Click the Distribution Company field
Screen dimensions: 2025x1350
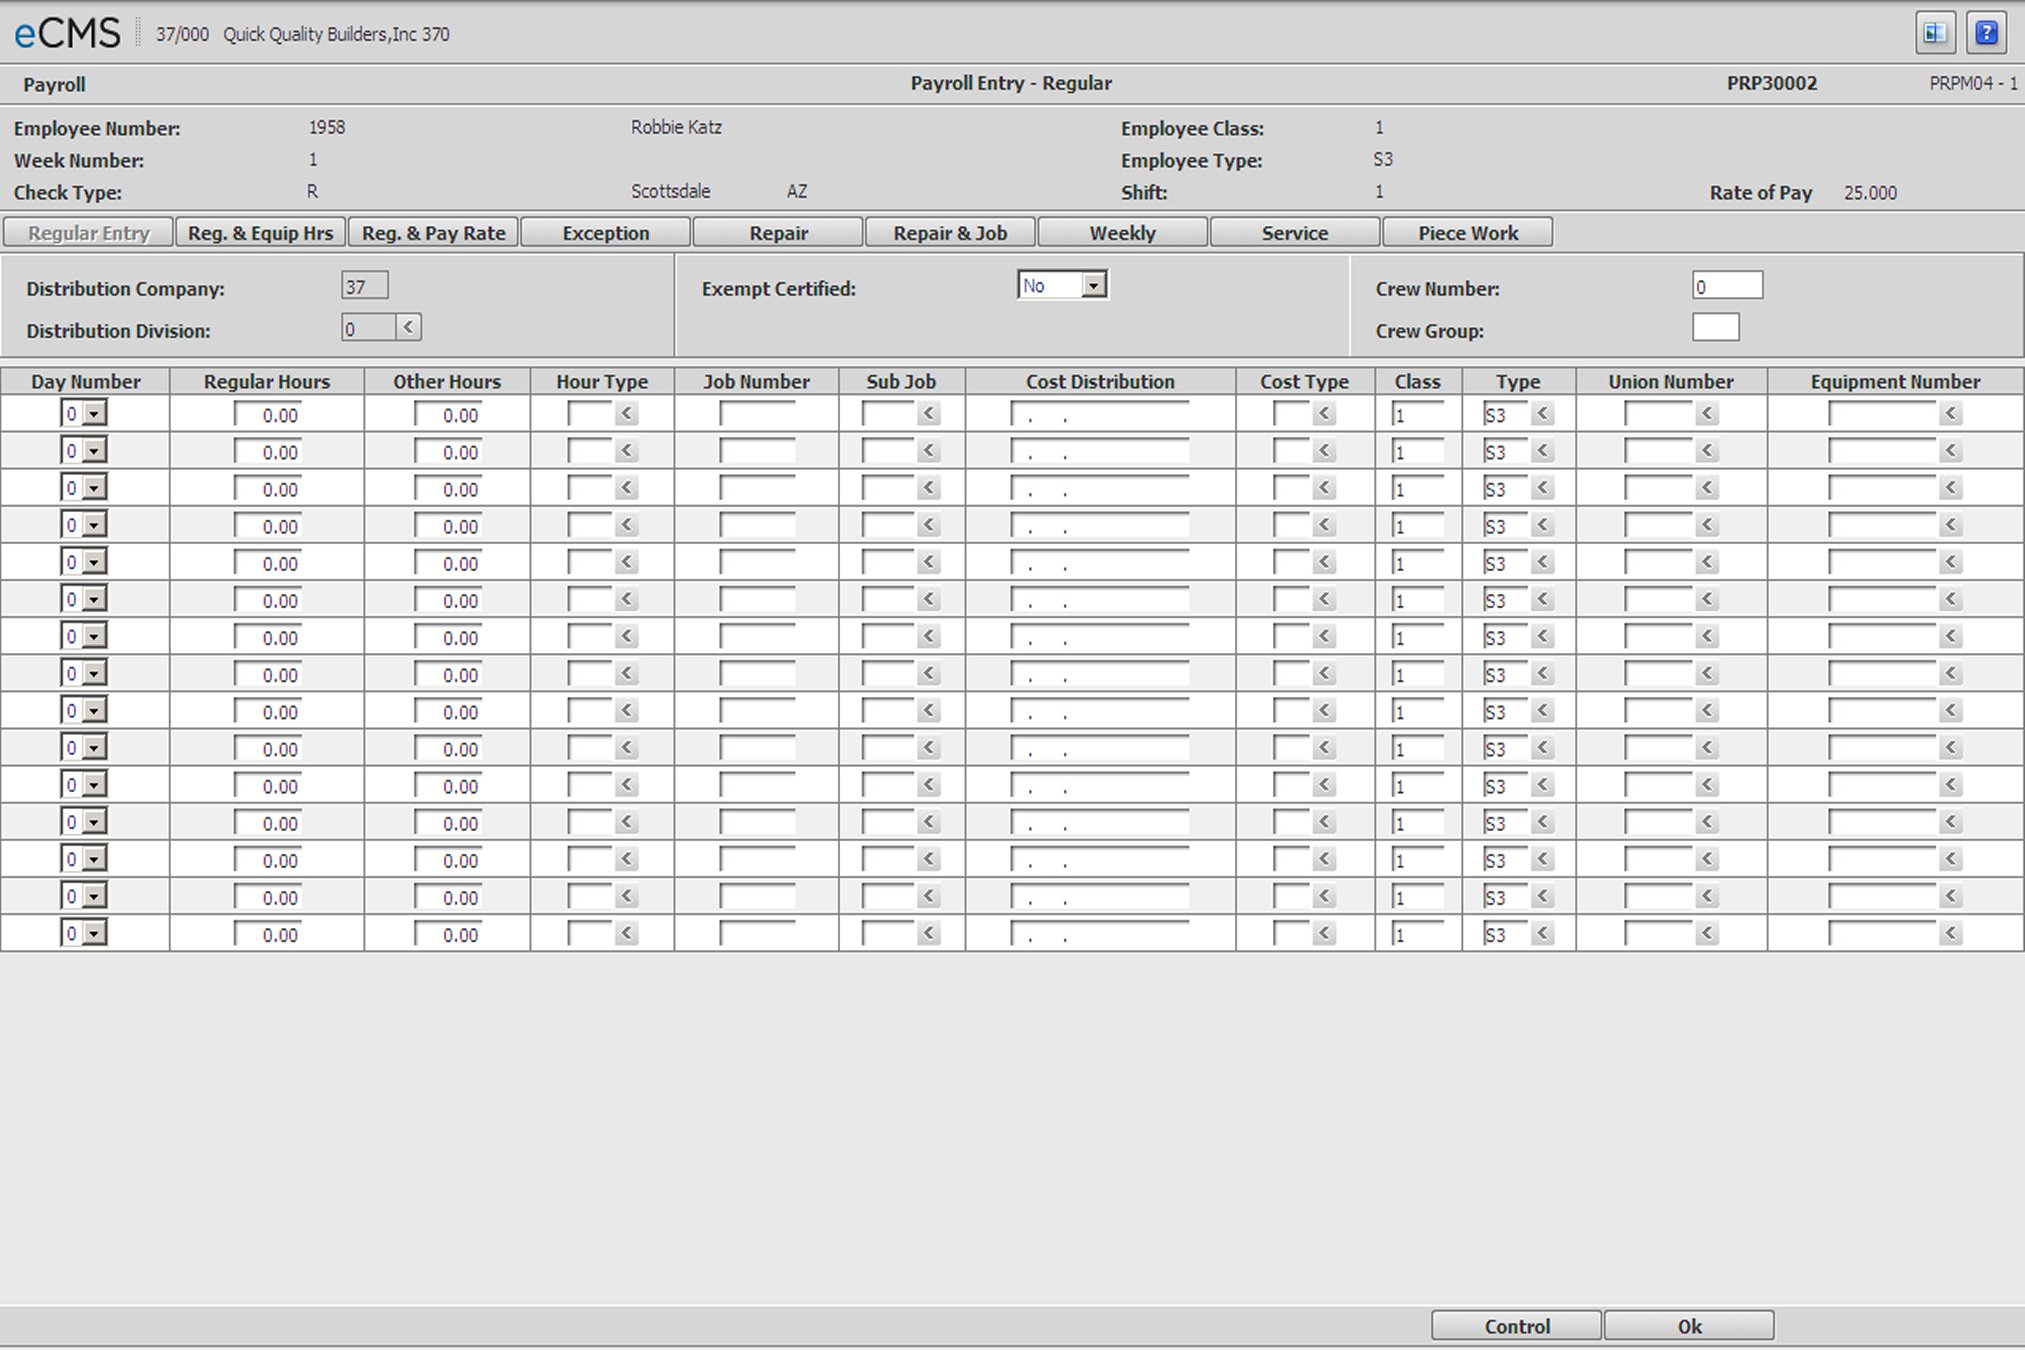click(x=364, y=286)
